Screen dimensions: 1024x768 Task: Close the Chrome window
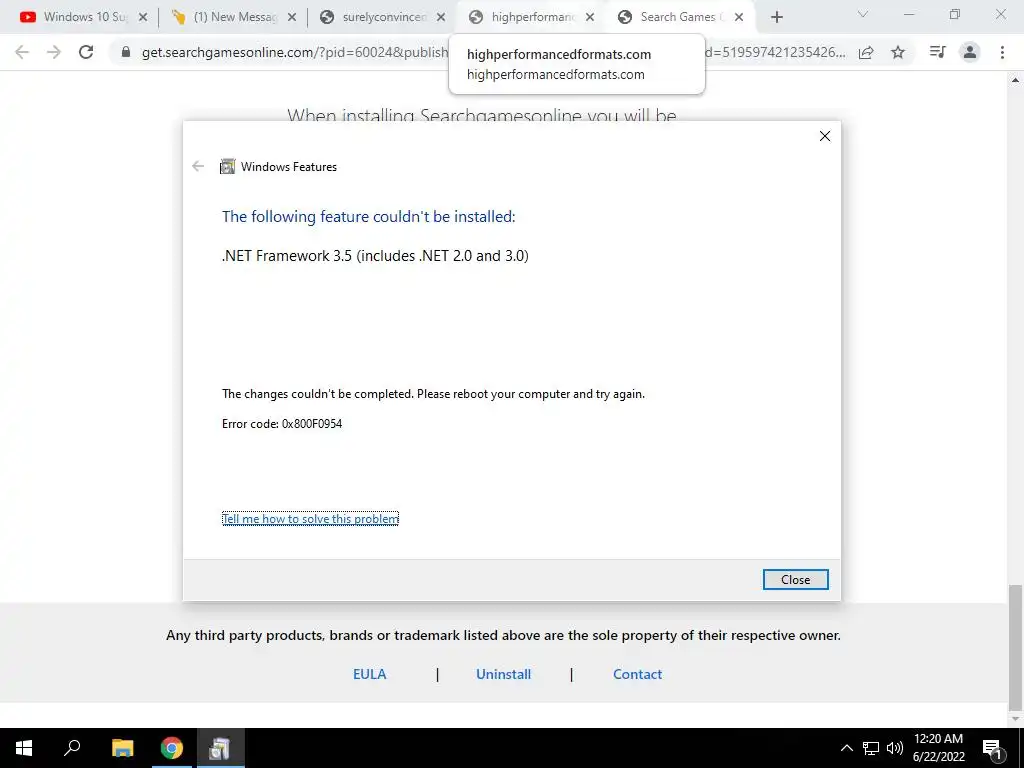1000,14
